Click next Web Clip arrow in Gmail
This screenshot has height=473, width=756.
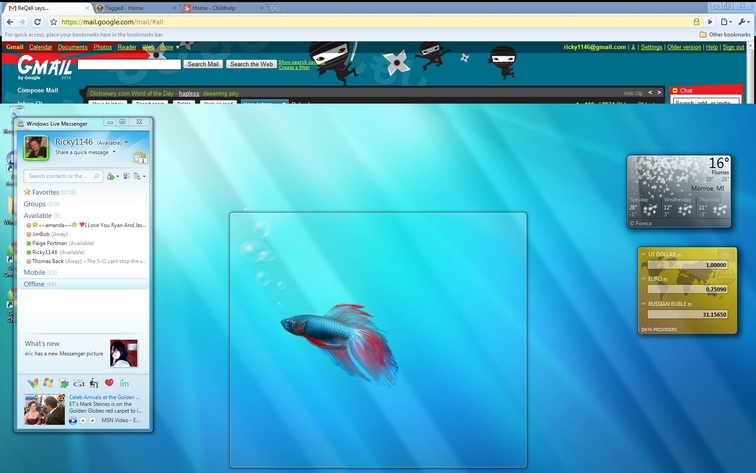[x=659, y=93]
